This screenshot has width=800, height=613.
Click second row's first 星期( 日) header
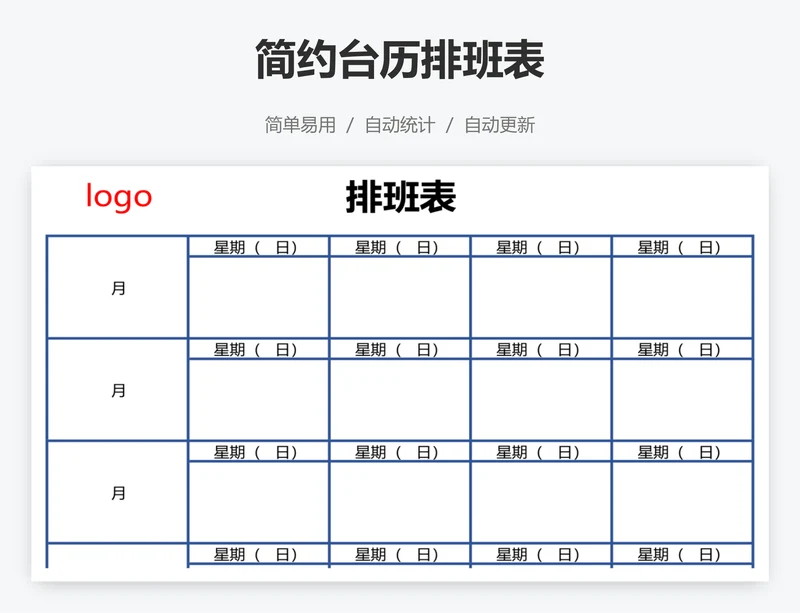point(259,350)
